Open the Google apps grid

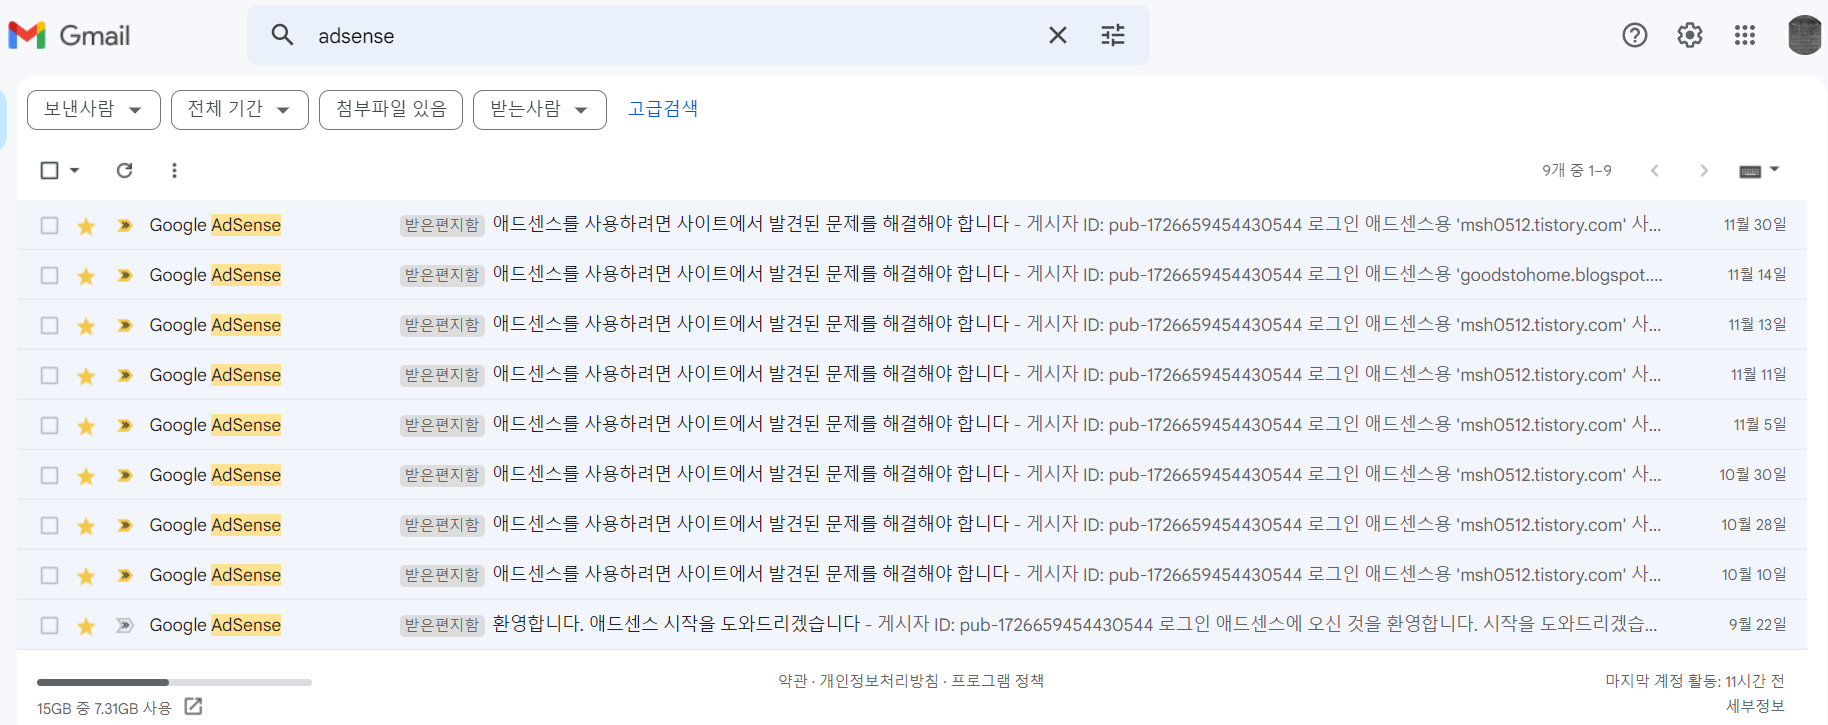tap(1745, 35)
